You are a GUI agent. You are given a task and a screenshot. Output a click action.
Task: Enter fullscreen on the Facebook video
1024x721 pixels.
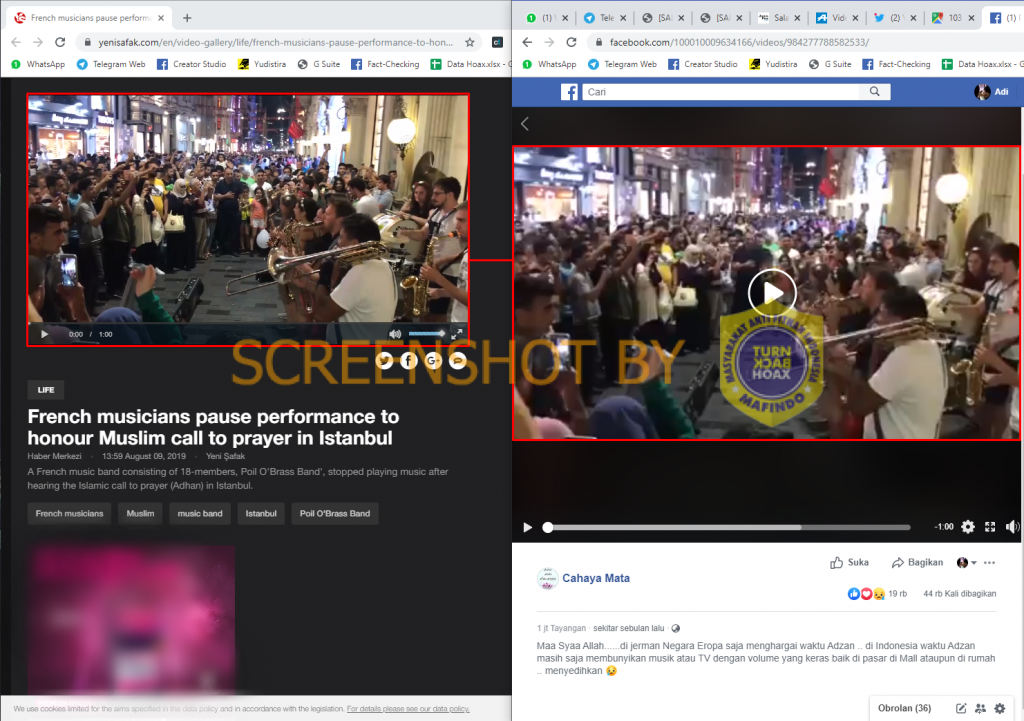tap(990, 527)
